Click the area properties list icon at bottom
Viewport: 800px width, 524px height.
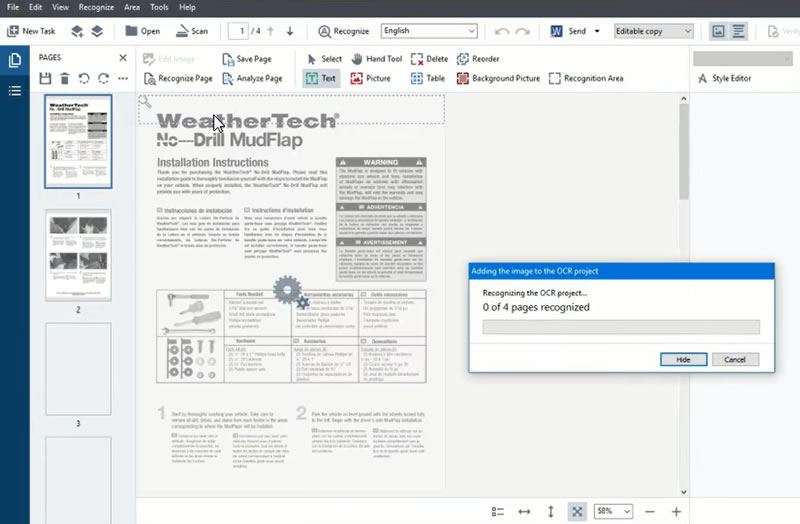[x=497, y=511]
